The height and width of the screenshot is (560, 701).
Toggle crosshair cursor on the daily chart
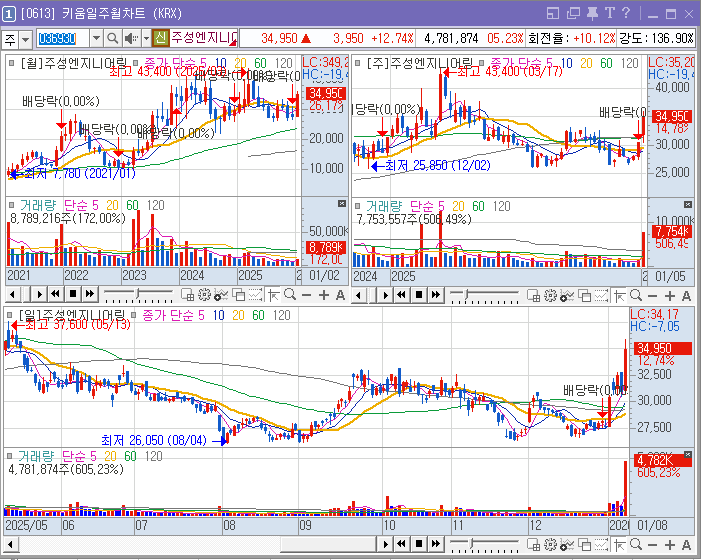pyautogui.click(x=620, y=544)
